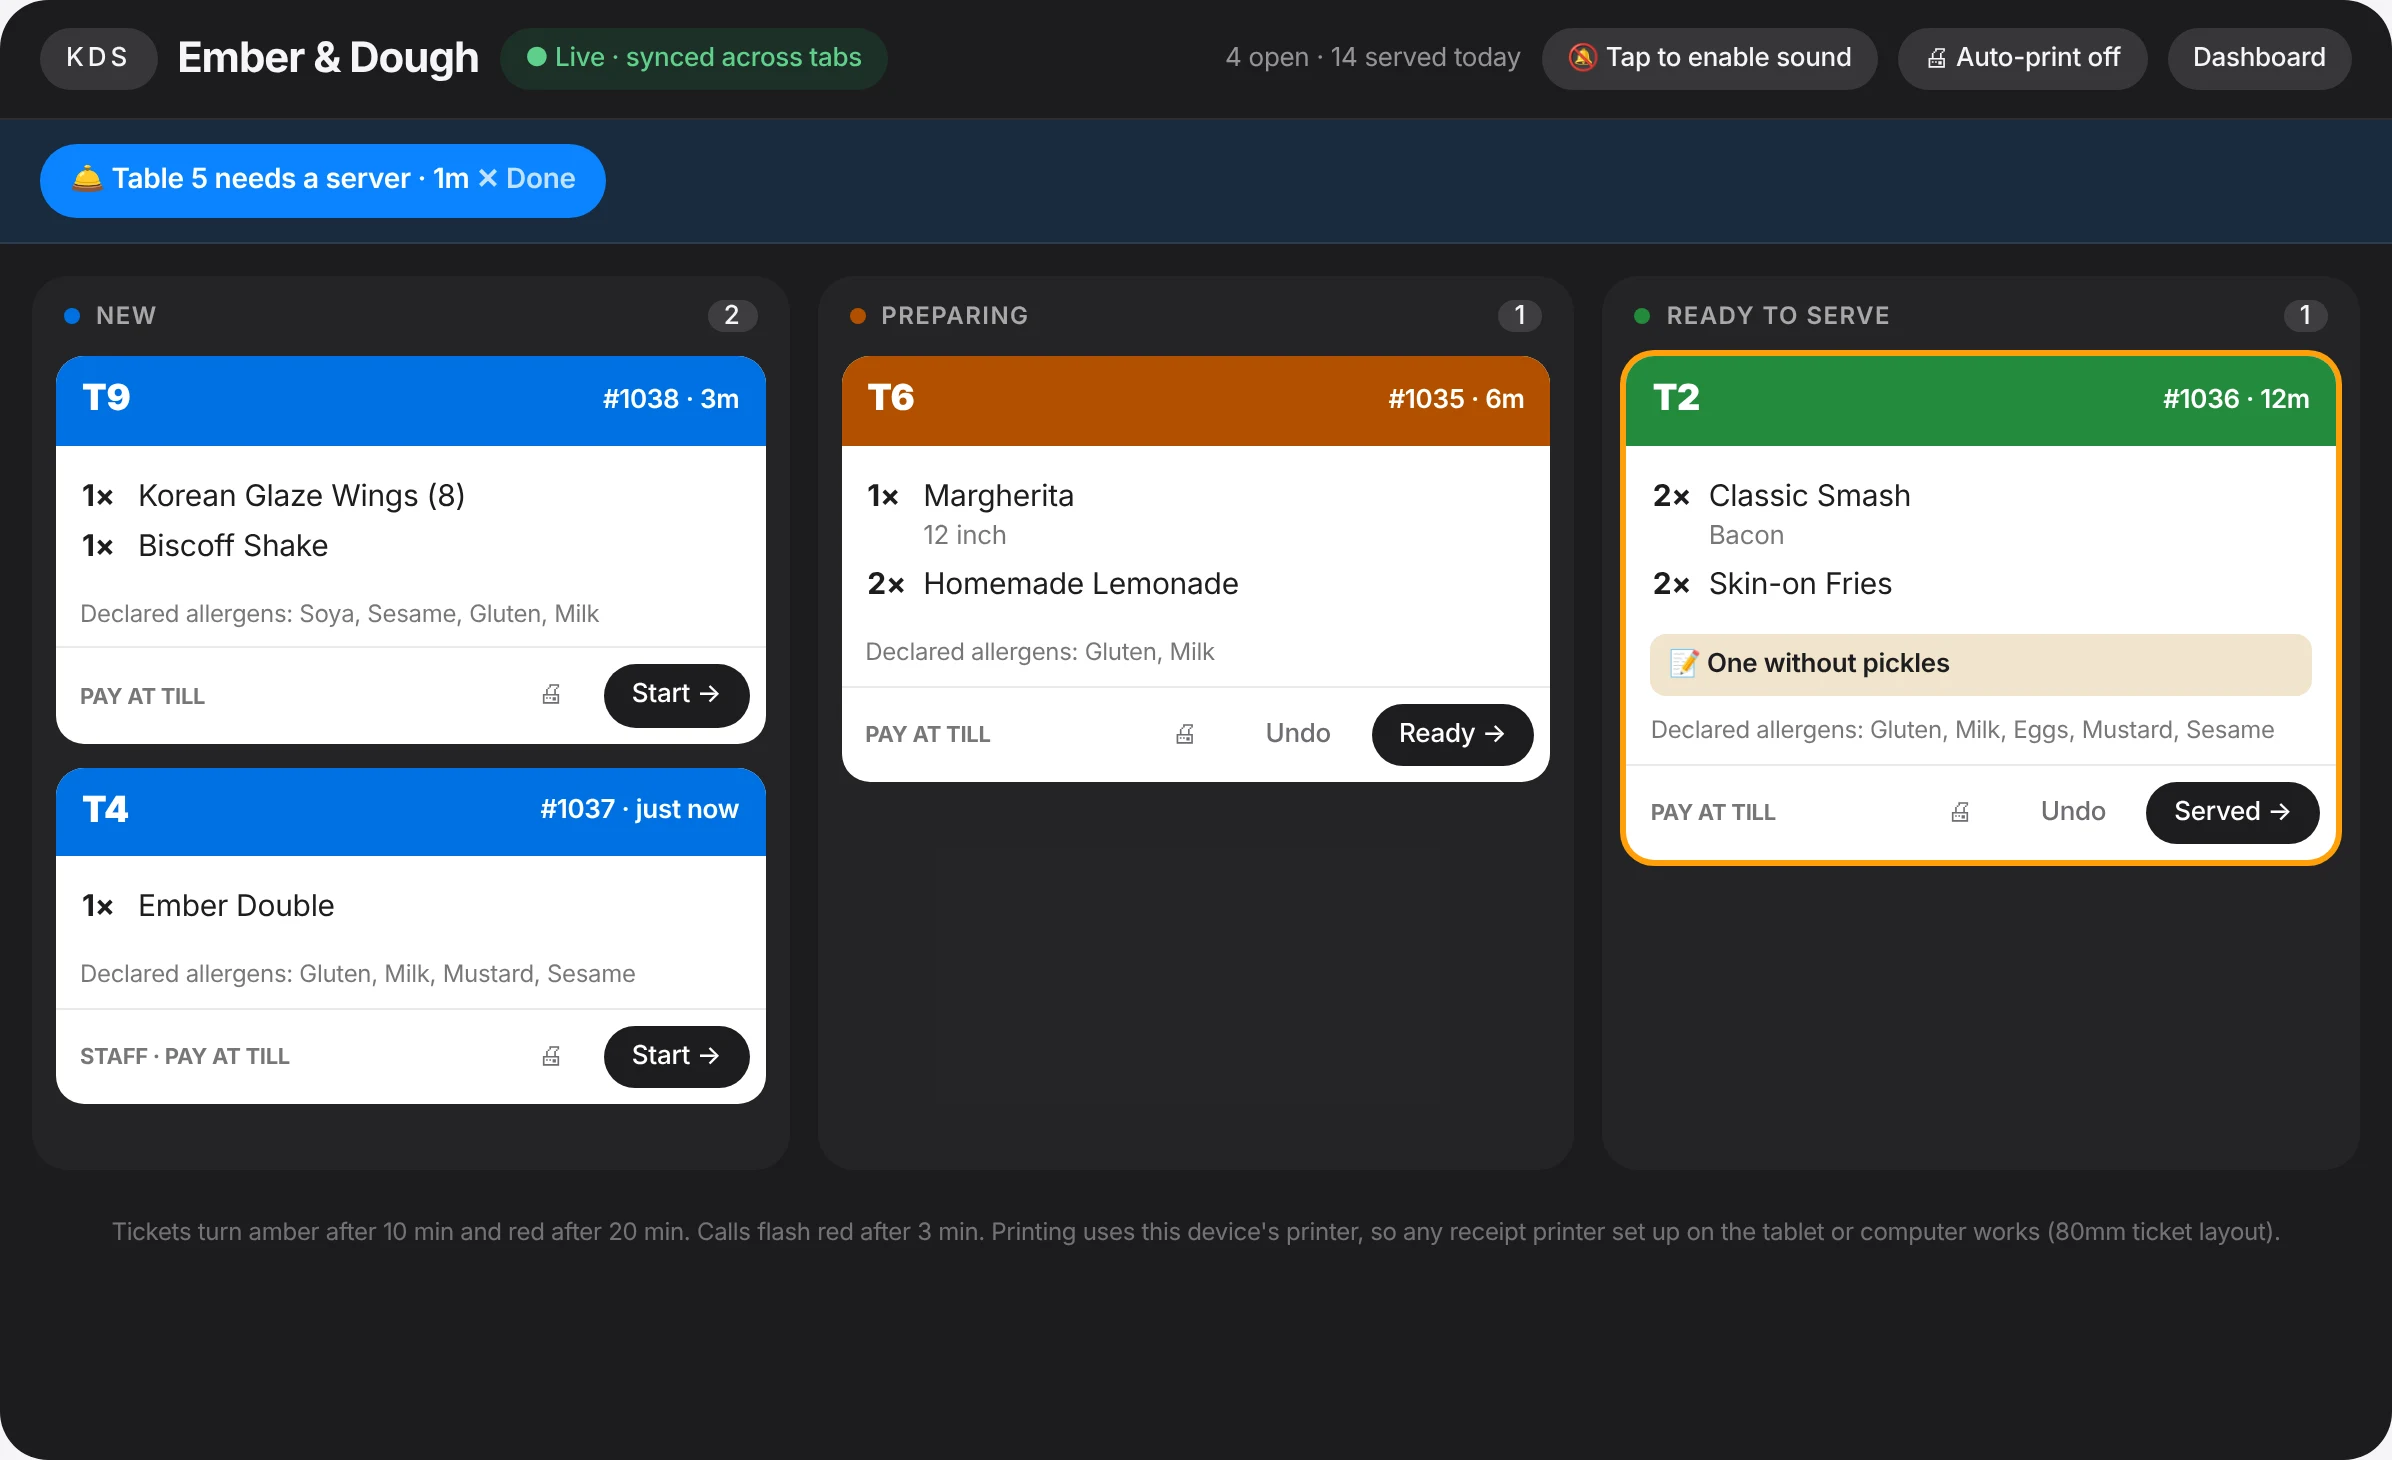The width and height of the screenshot is (2392, 1460).
Task: Click T6 PAY AT TILL label
Action: click(x=928, y=735)
